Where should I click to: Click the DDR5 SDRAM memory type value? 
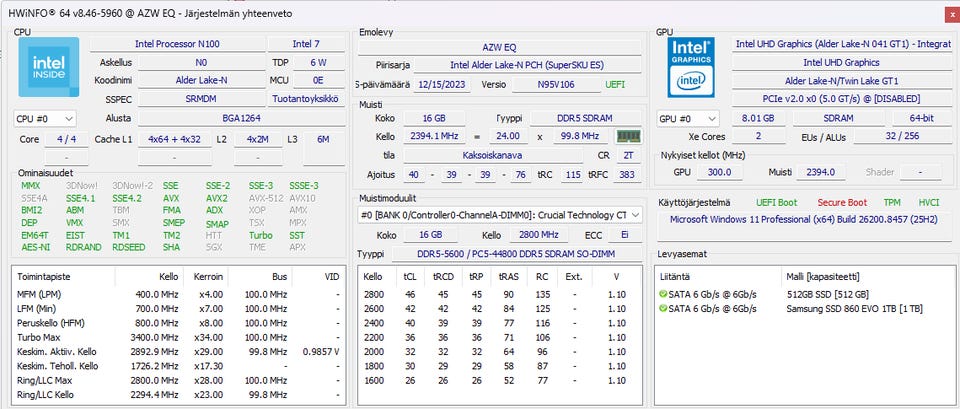click(x=585, y=118)
